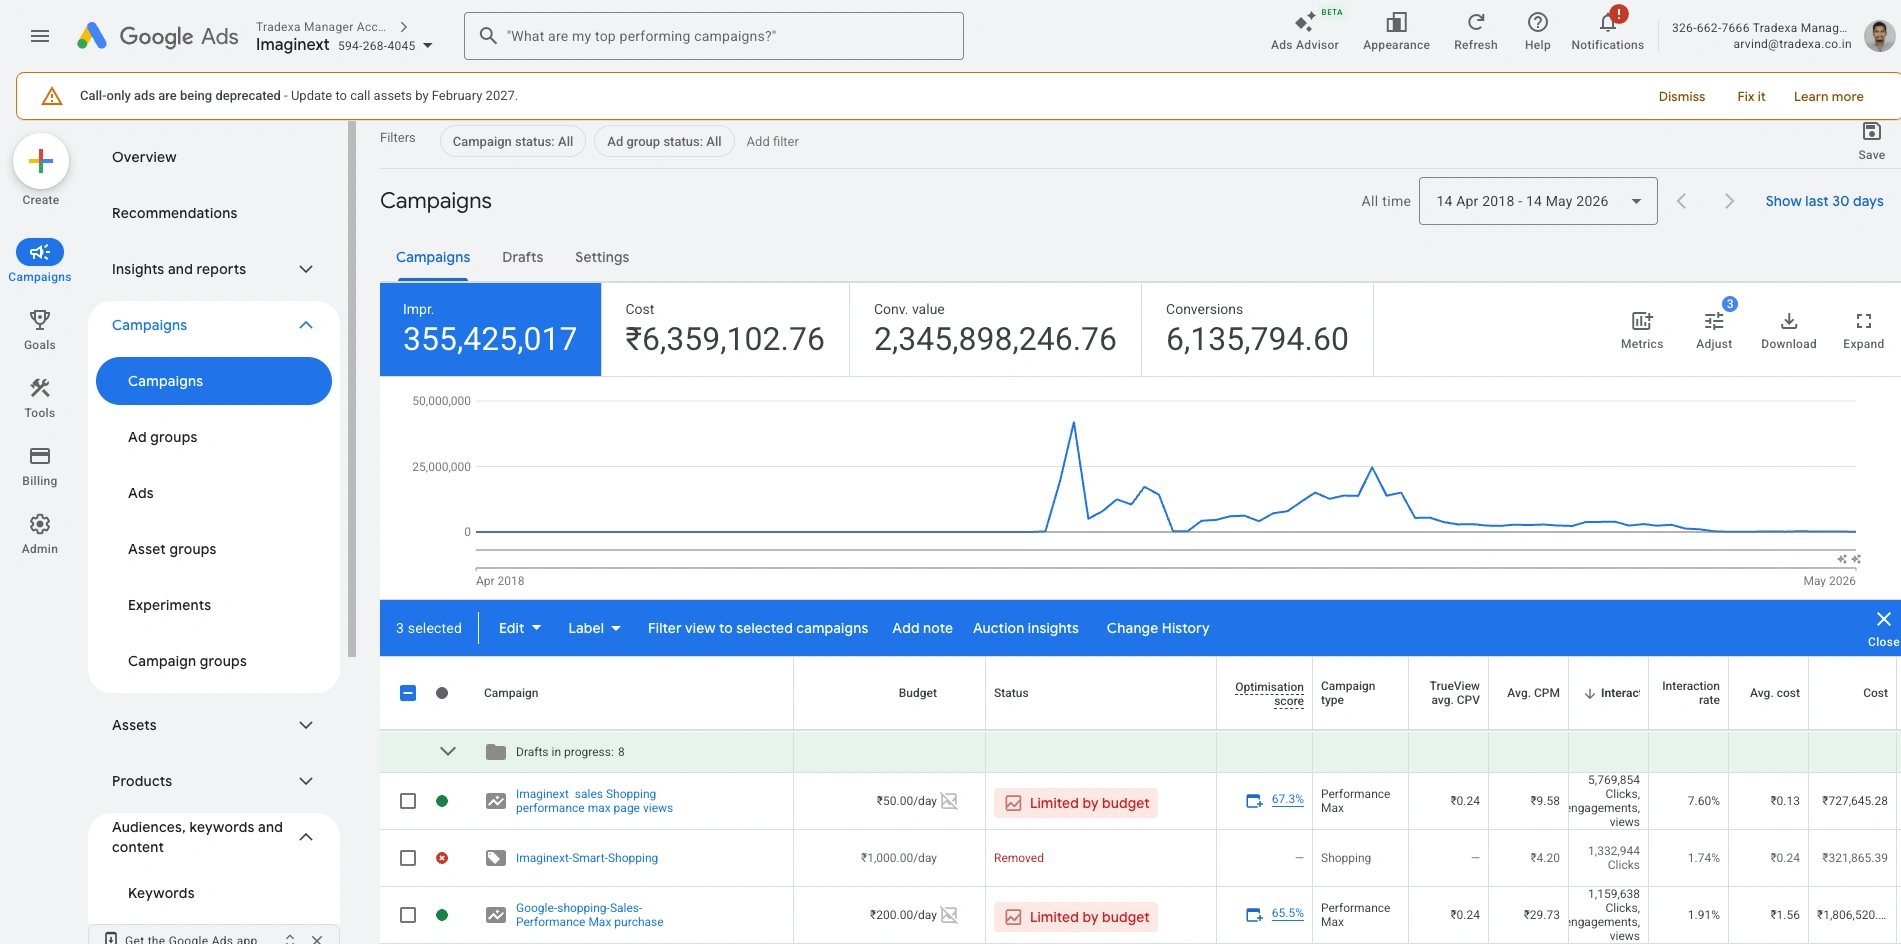Open the Admin section
The width and height of the screenshot is (1901, 944).
[x=40, y=534]
